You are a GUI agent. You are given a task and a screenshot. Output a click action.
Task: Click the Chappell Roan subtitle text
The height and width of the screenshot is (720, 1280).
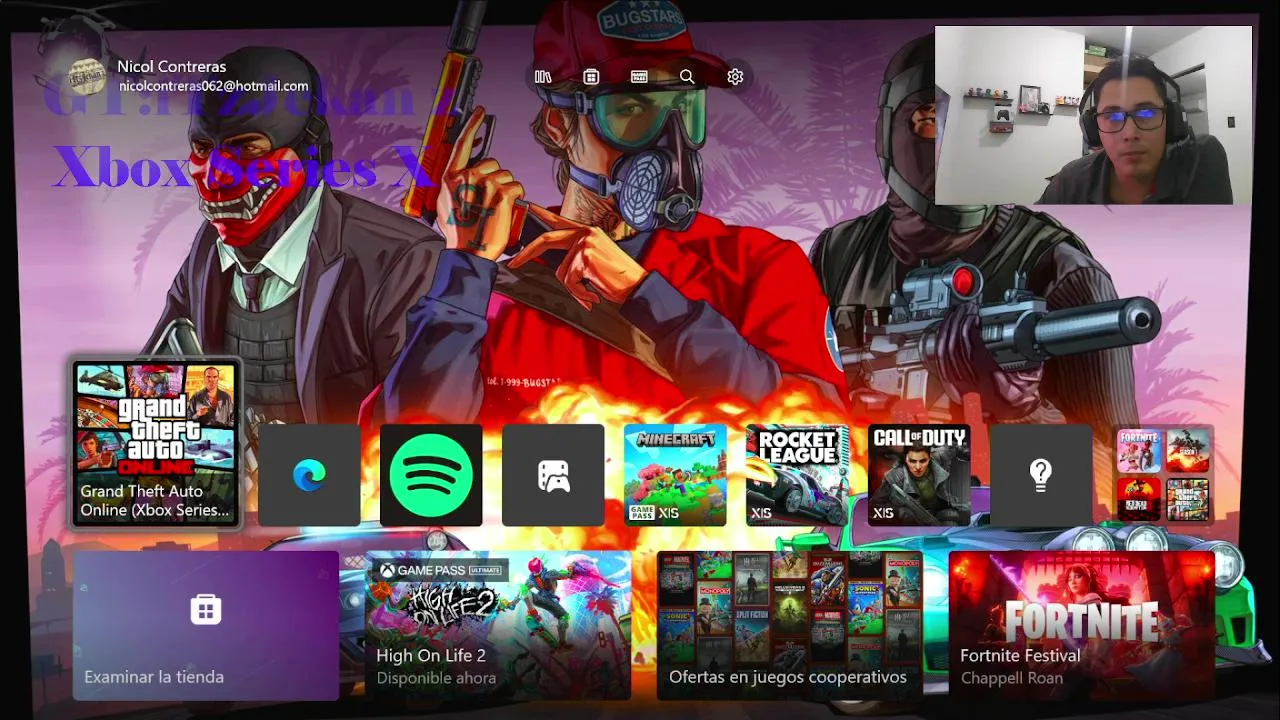pyautogui.click(x=1012, y=678)
